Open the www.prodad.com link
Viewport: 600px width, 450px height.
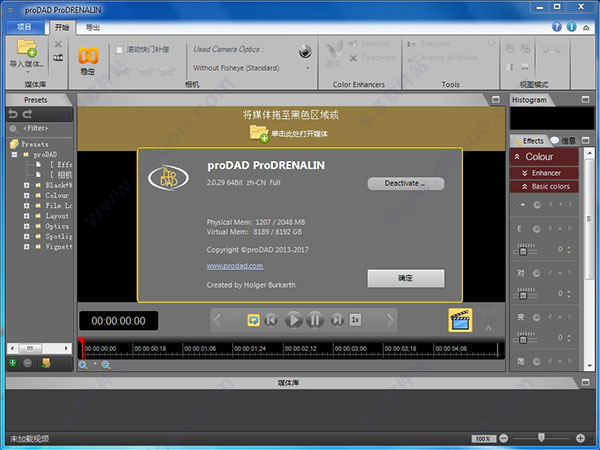pyautogui.click(x=235, y=266)
